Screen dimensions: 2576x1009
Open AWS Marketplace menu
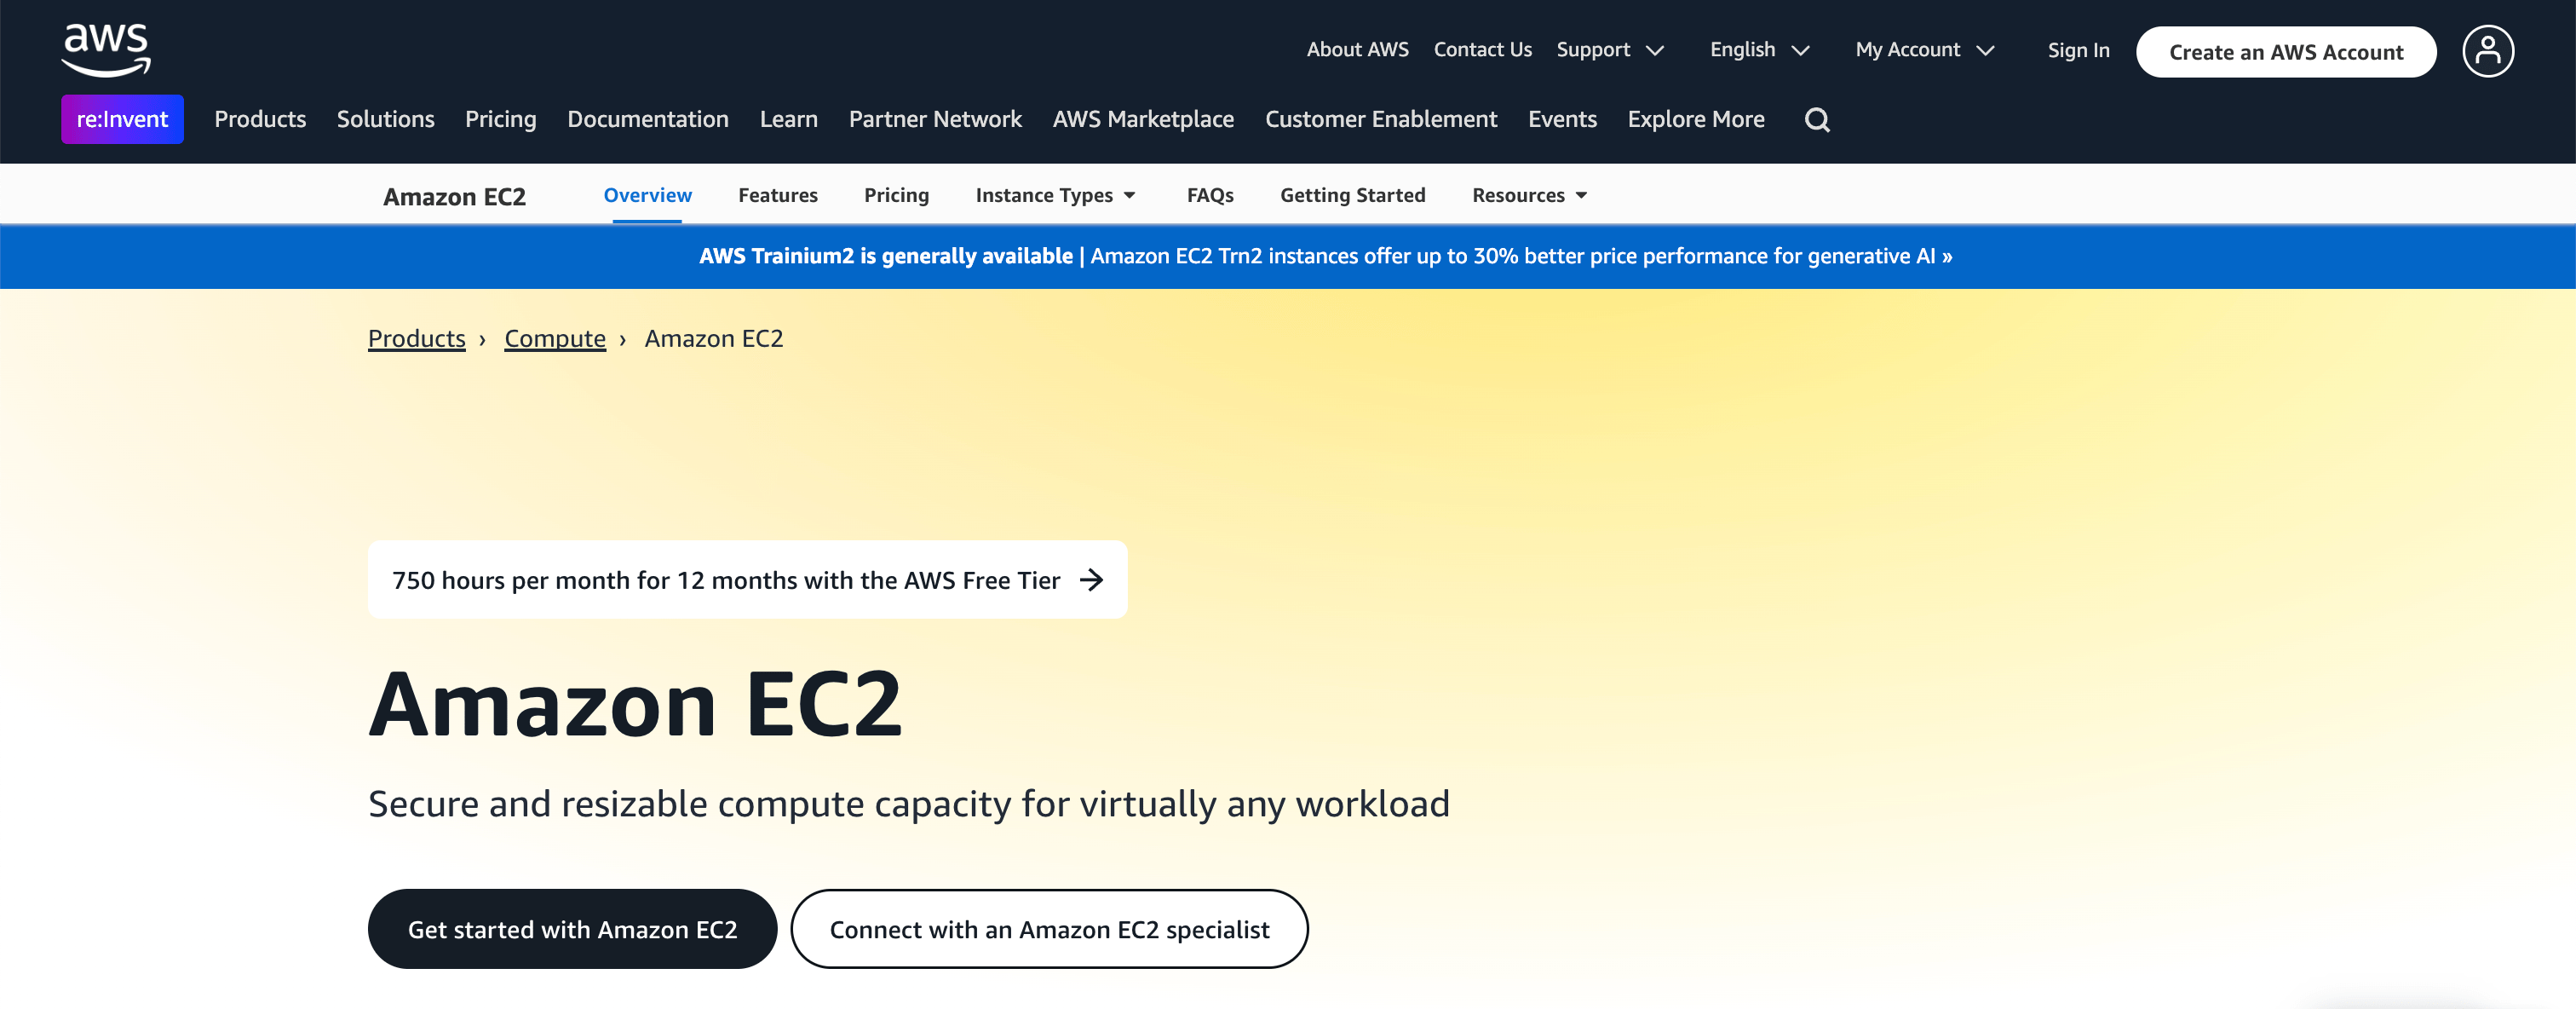tap(1143, 119)
